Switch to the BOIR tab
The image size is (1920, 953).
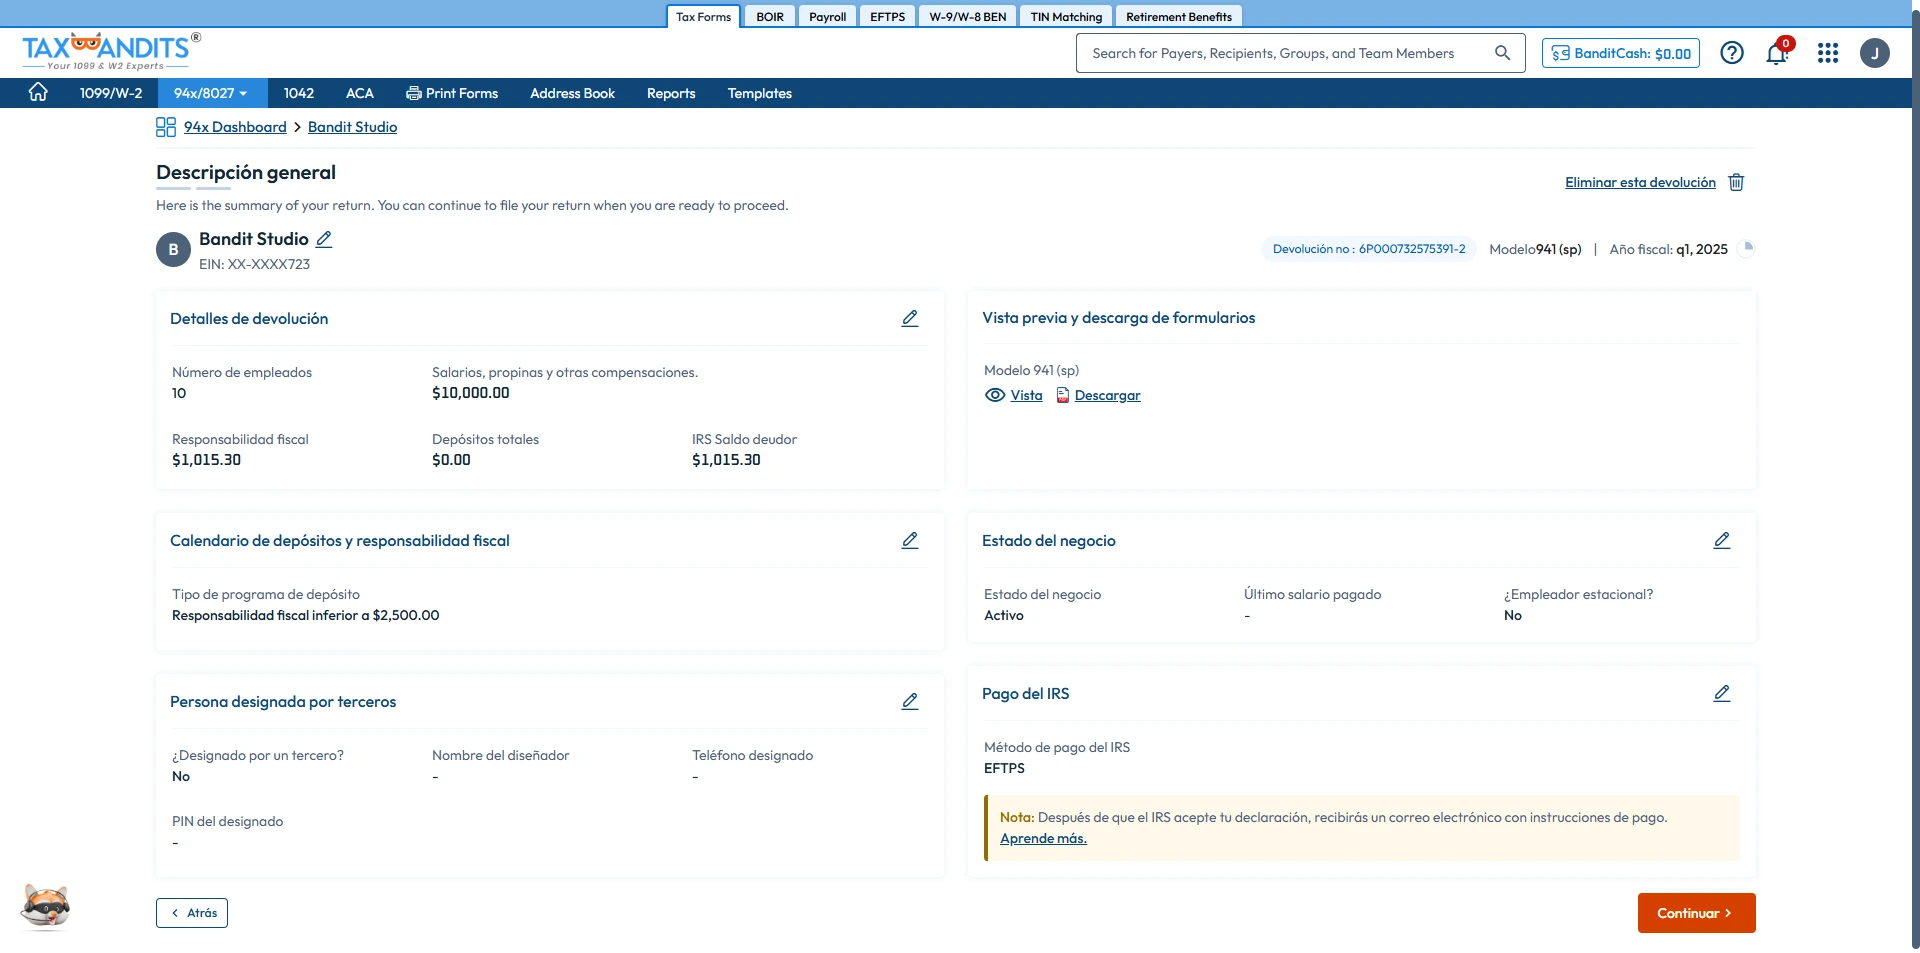point(770,16)
